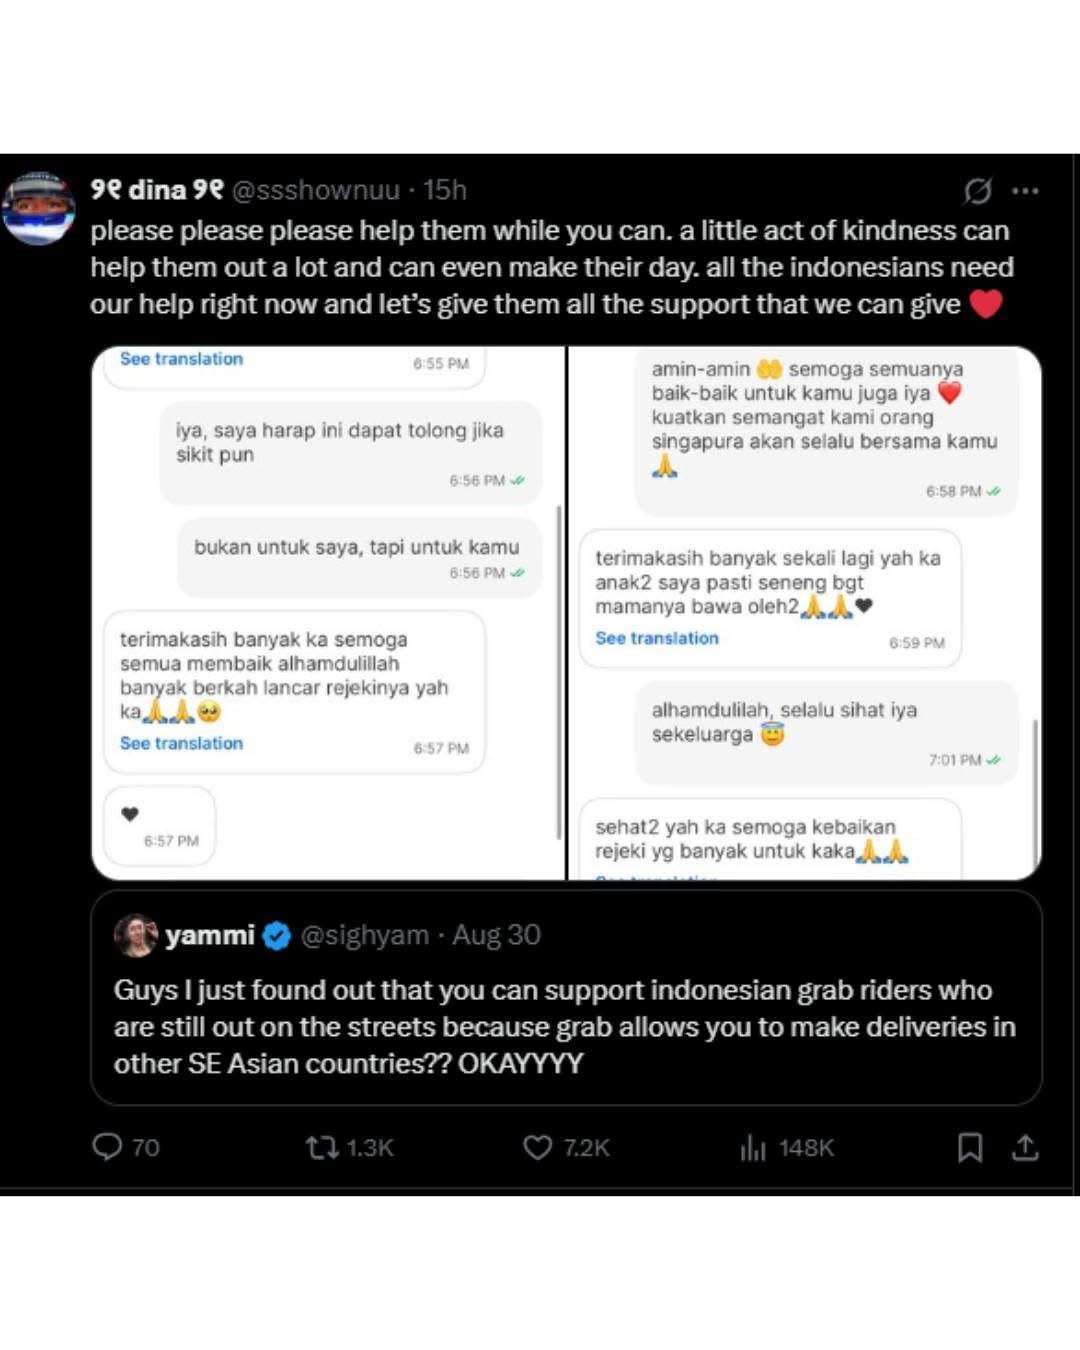Open the reply icon with 70 comments
Screen dimensions: 1080x1350
pyautogui.click(x=125, y=1147)
